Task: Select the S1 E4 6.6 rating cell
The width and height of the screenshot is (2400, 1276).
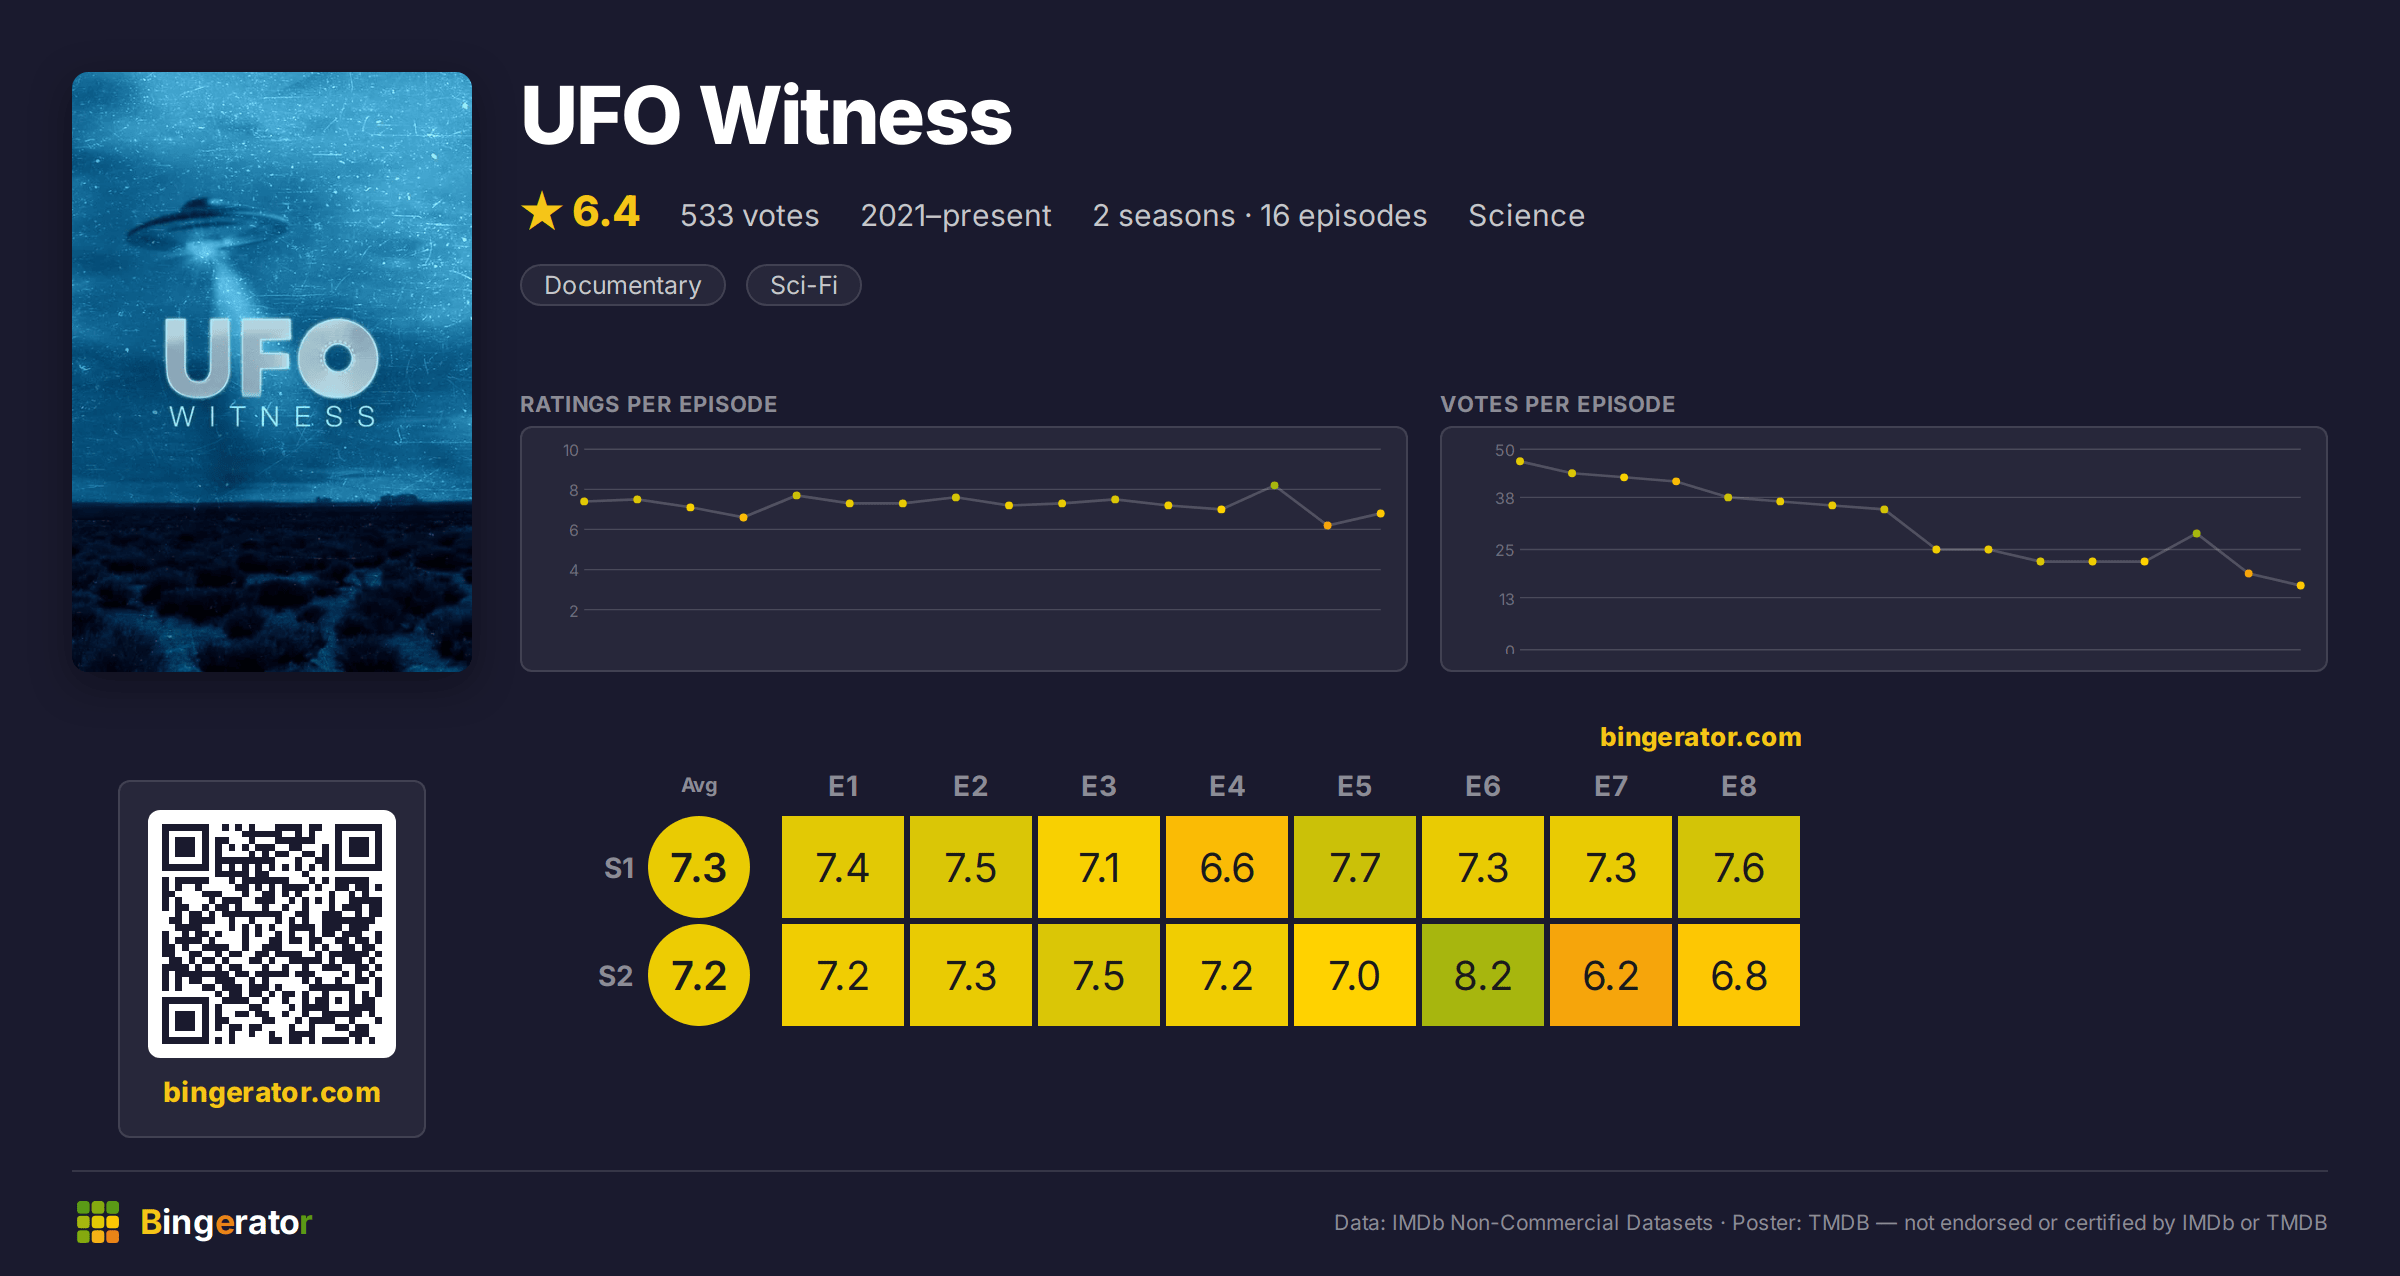Action: coord(1227,867)
